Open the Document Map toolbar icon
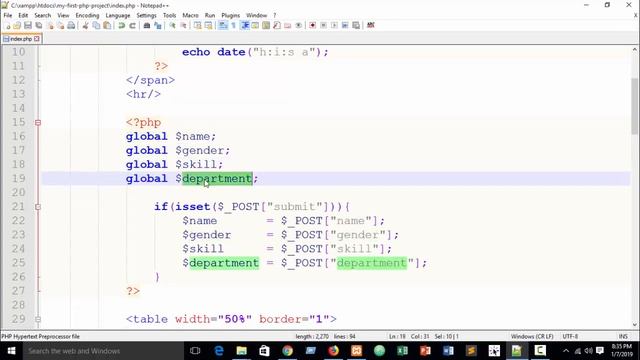640x360 pixels. click(266, 25)
